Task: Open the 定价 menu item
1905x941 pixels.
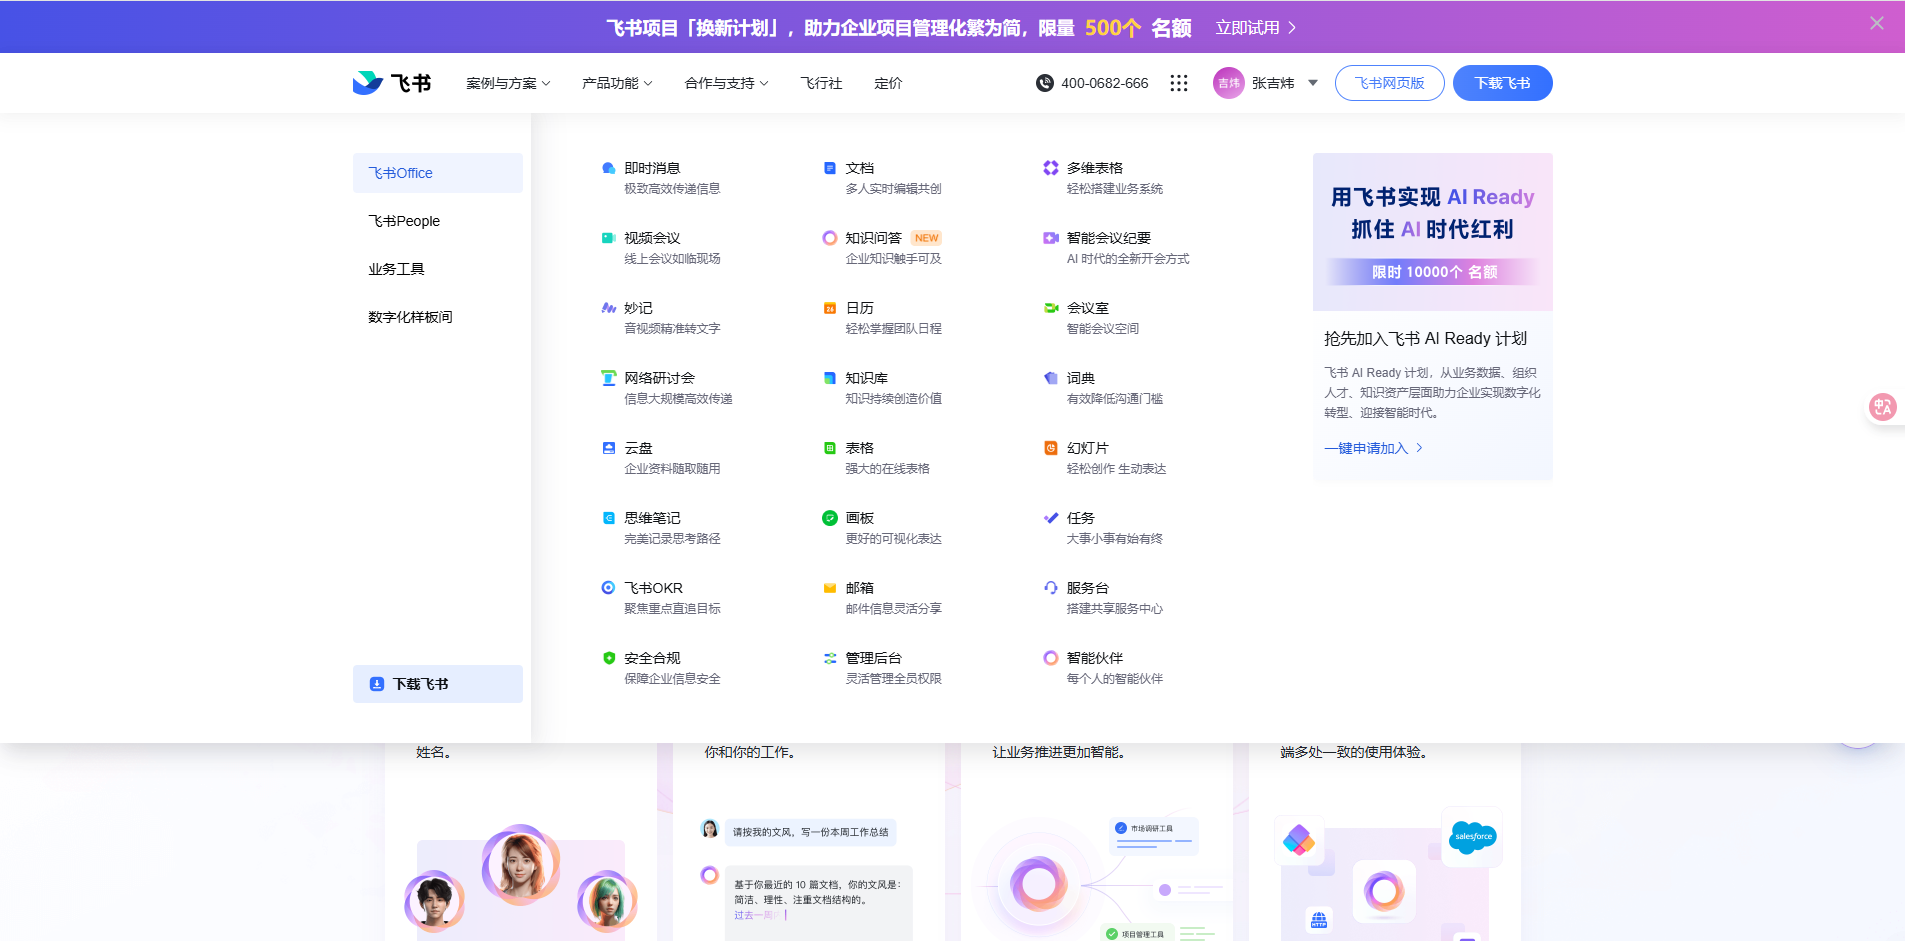Action: click(x=888, y=83)
